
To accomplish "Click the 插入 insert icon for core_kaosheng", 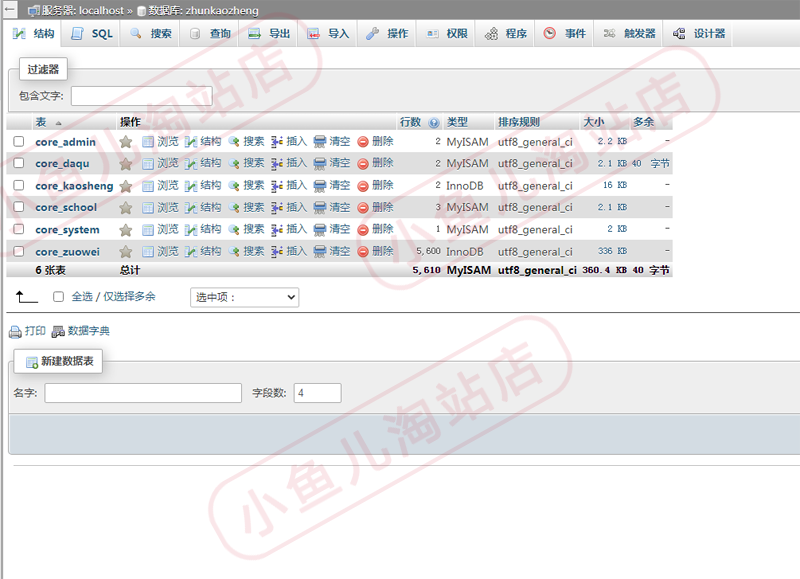I will click(x=277, y=186).
